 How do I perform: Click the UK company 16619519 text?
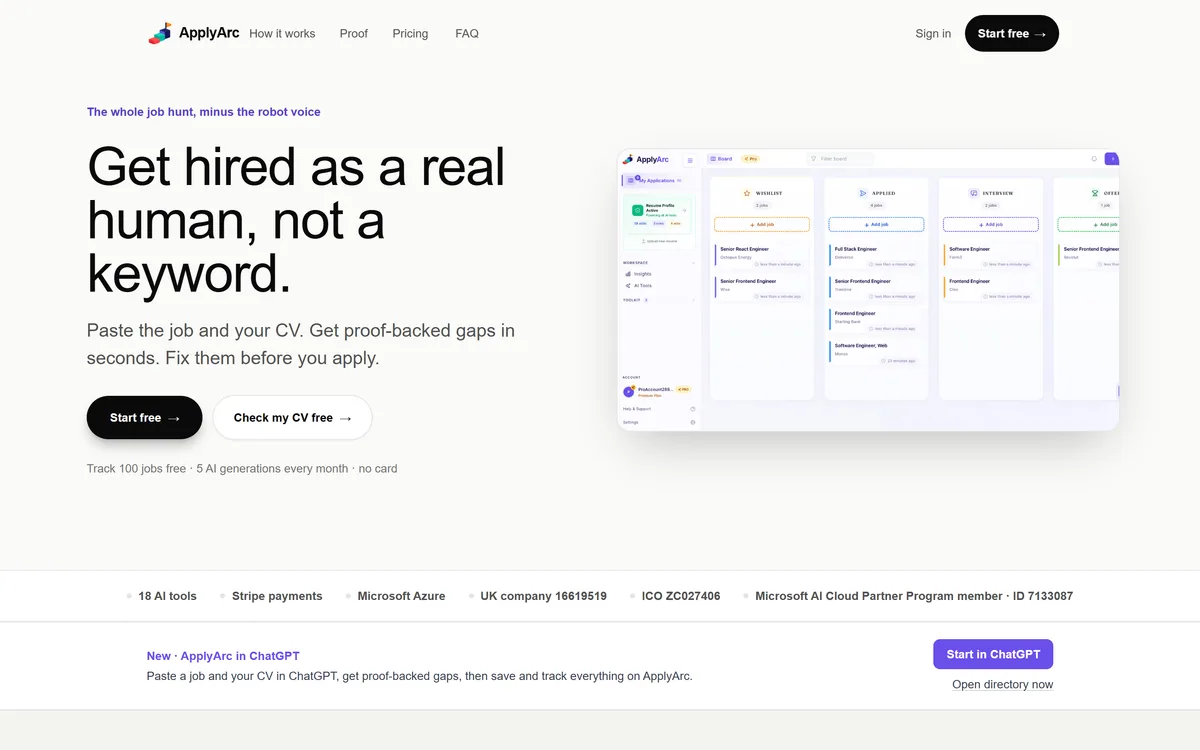tap(543, 596)
